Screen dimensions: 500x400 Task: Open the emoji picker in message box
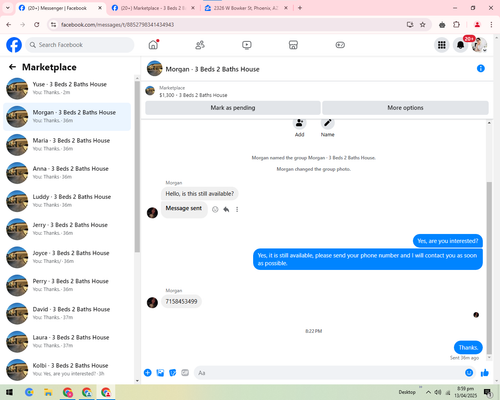[469, 373]
